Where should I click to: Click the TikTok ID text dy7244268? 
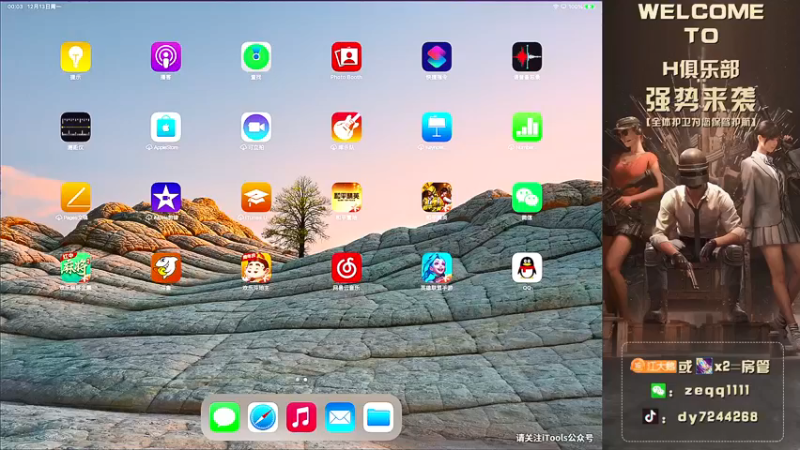click(717, 417)
